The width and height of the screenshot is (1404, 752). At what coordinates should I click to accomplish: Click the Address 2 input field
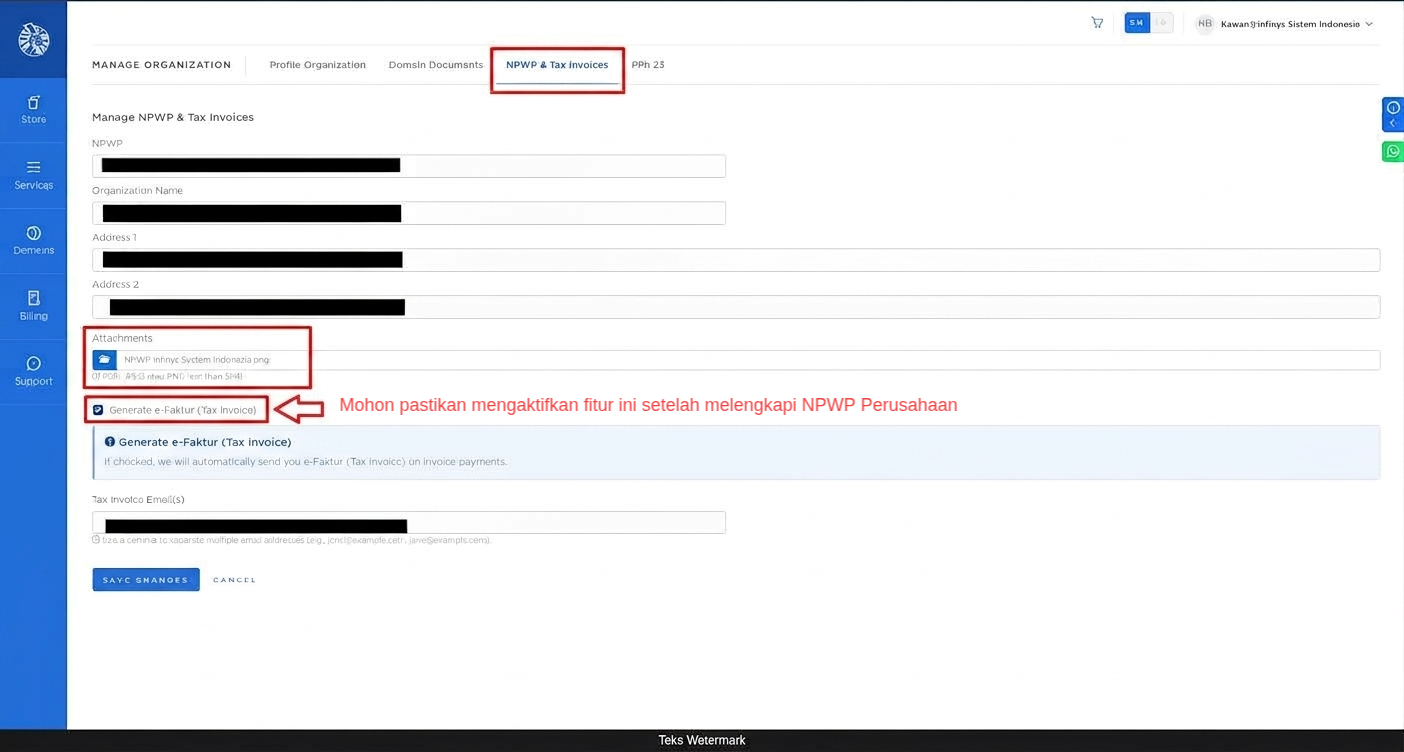point(736,307)
